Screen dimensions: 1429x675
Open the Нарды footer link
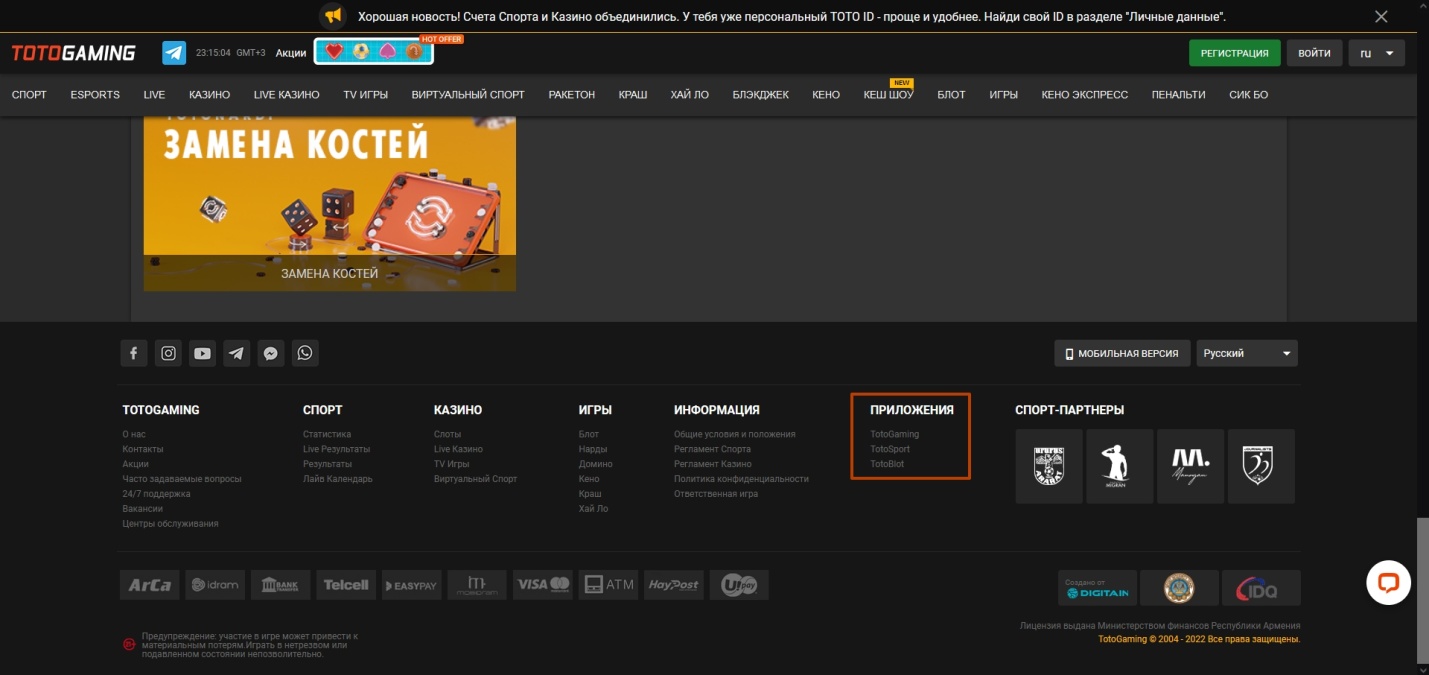click(593, 449)
